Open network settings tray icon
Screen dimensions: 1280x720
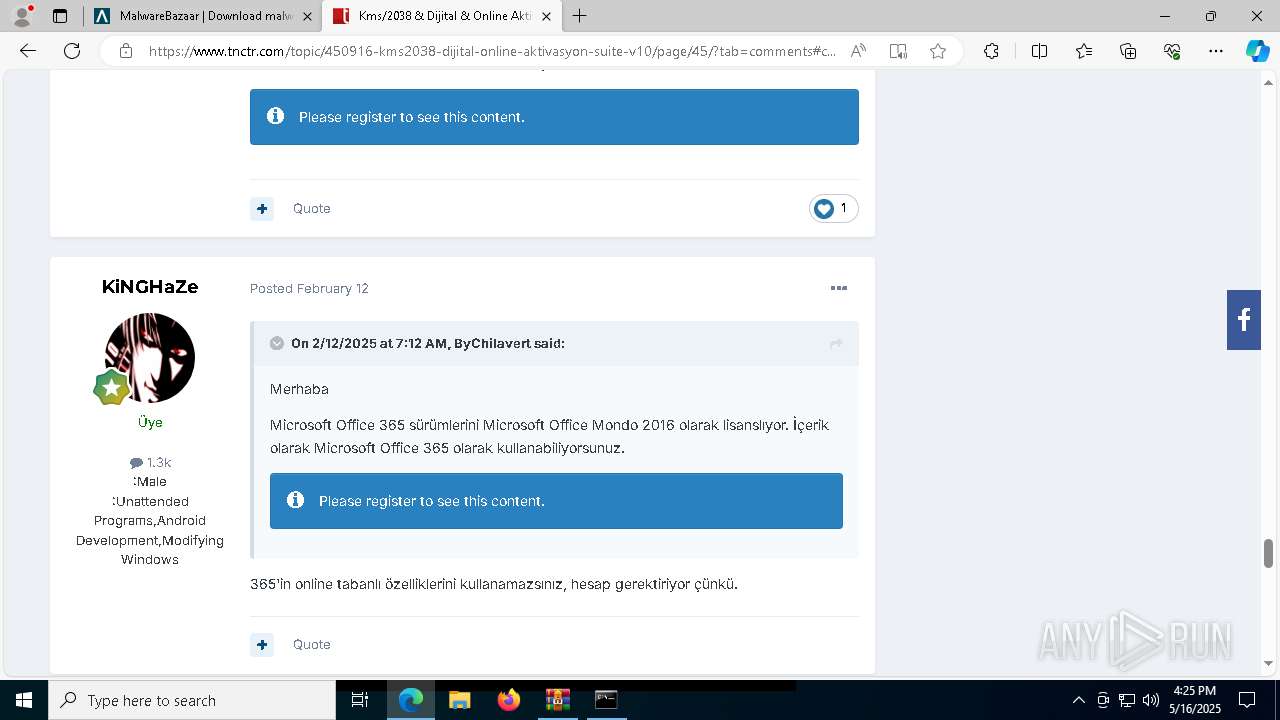pyautogui.click(x=1127, y=700)
